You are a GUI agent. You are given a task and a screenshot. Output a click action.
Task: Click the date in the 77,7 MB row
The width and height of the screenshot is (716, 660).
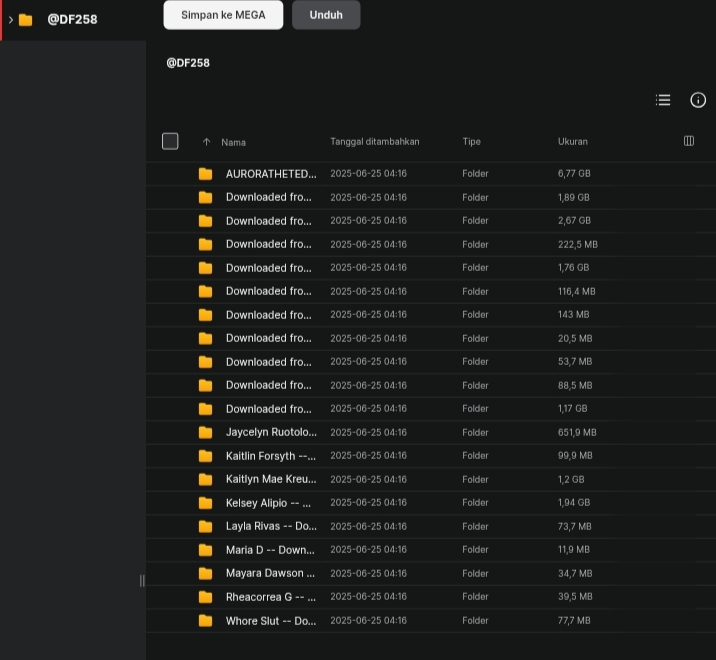(369, 621)
